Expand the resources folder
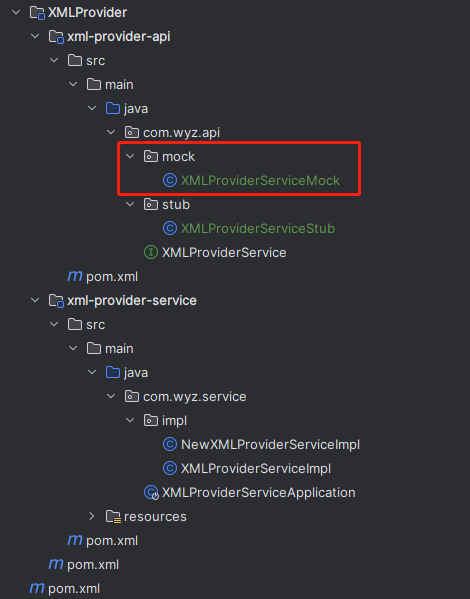 pyautogui.click(x=92, y=516)
